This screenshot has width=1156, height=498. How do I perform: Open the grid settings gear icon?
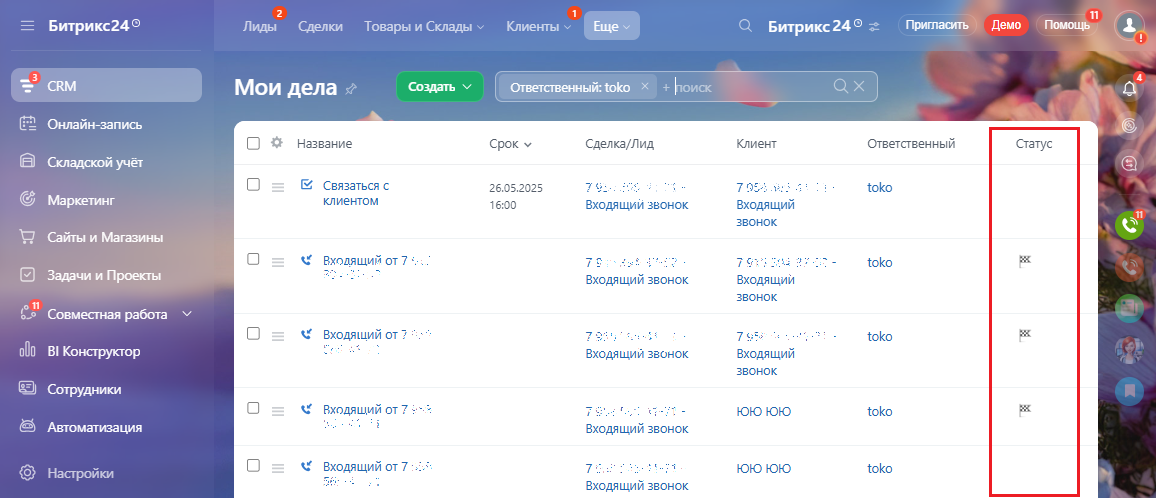[277, 143]
